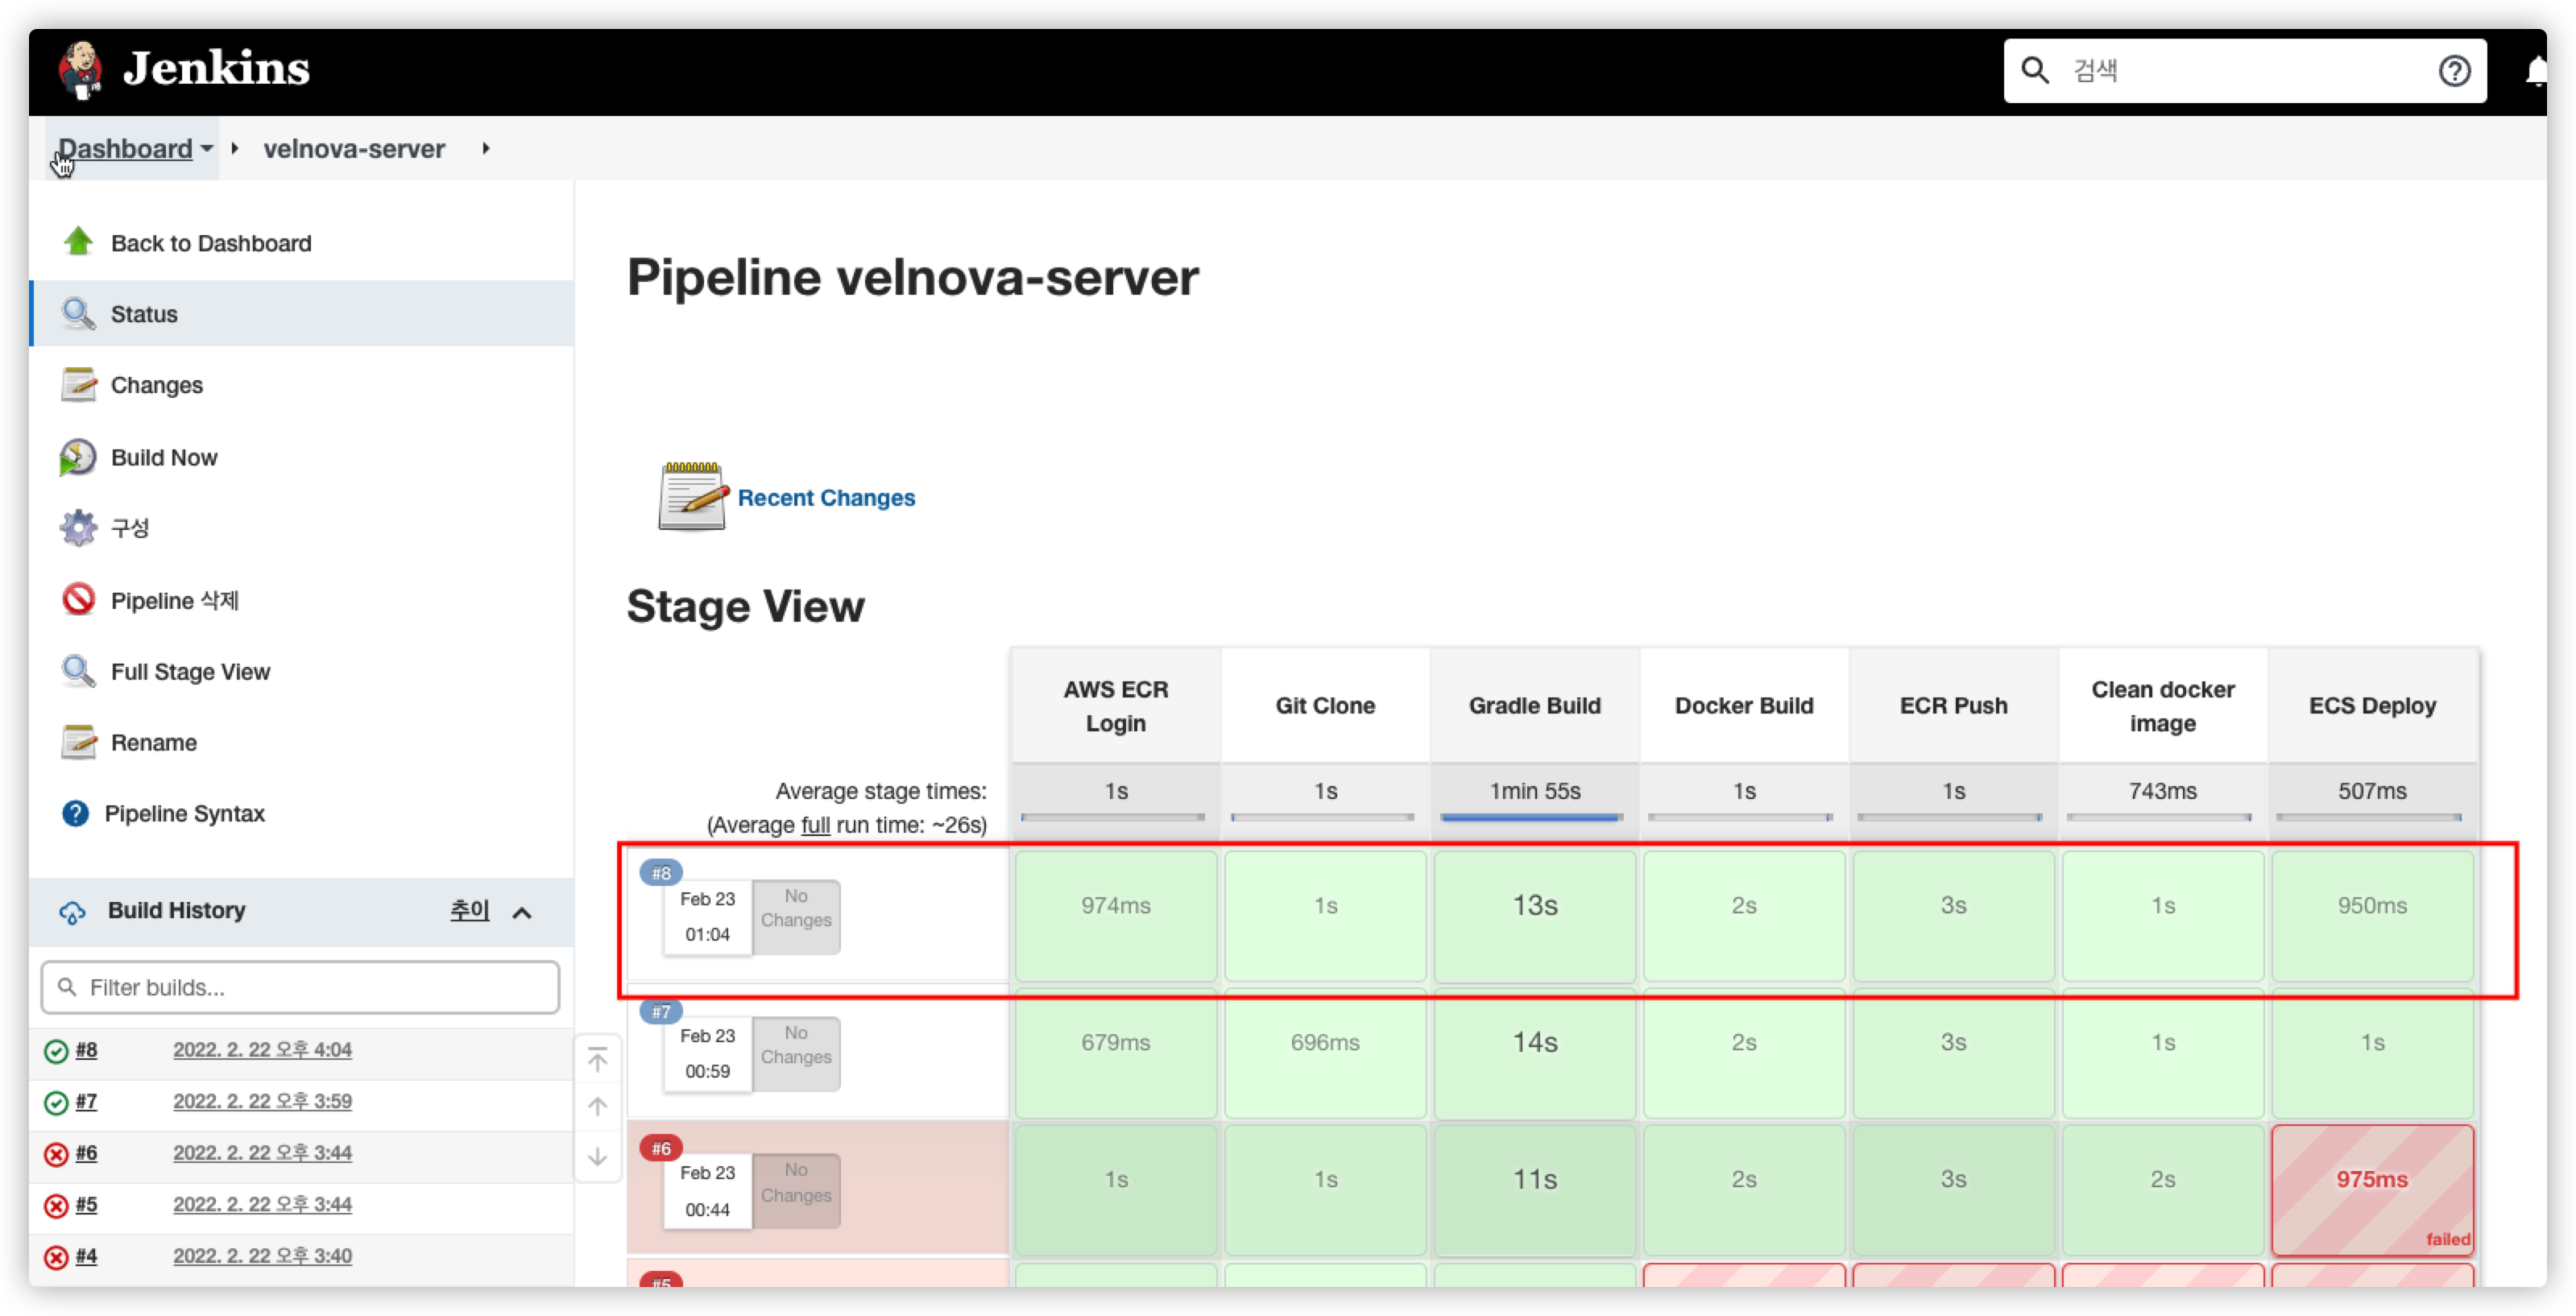The height and width of the screenshot is (1316, 2576).
Task: Open the Dashboard breadcrumb dropdown arrow
Action: [207, 148]
